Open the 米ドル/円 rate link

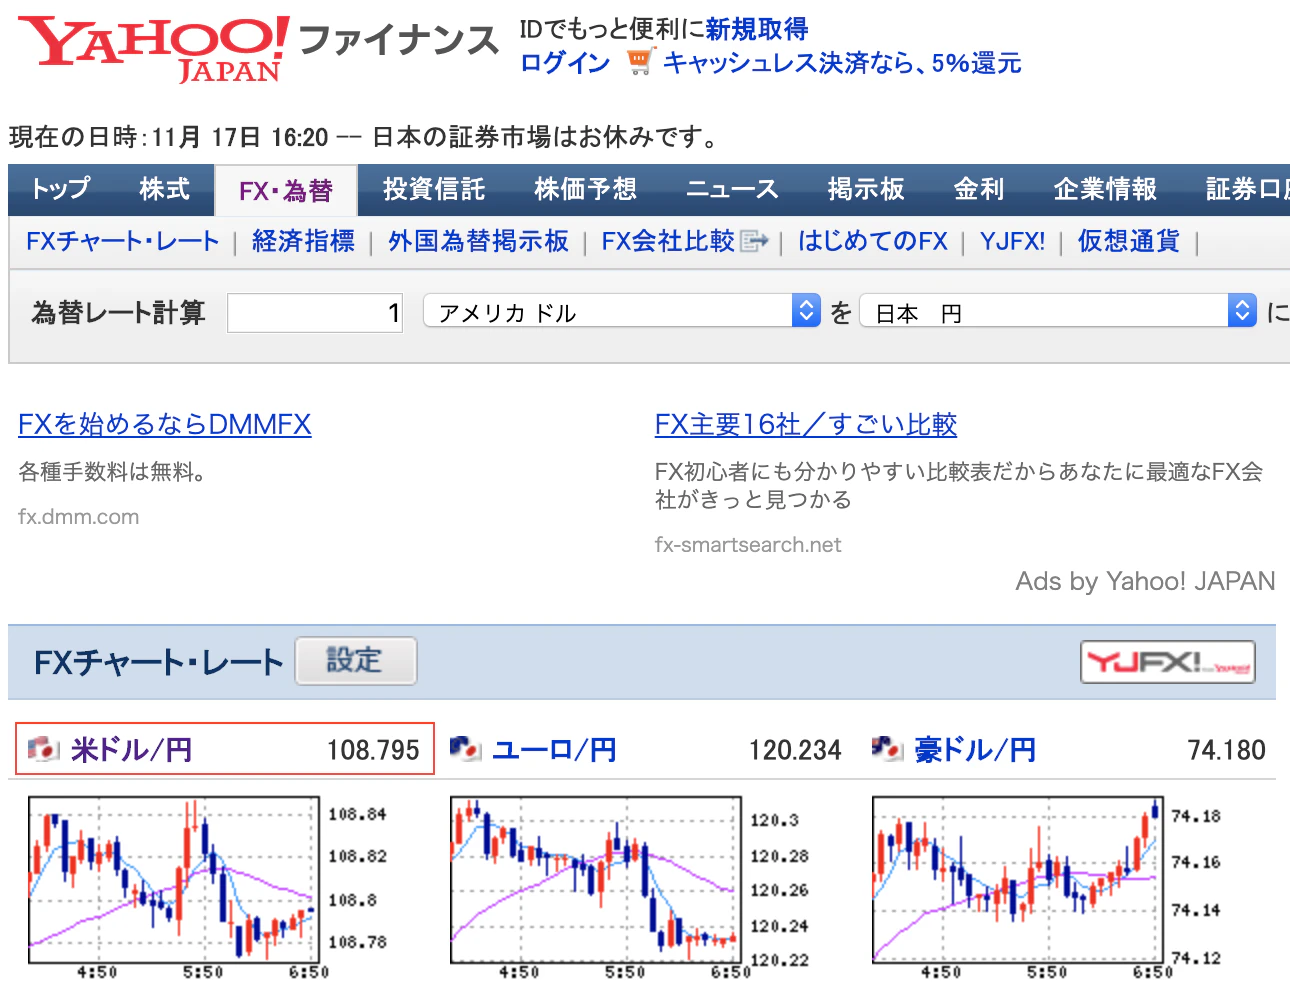pos(131,749)
